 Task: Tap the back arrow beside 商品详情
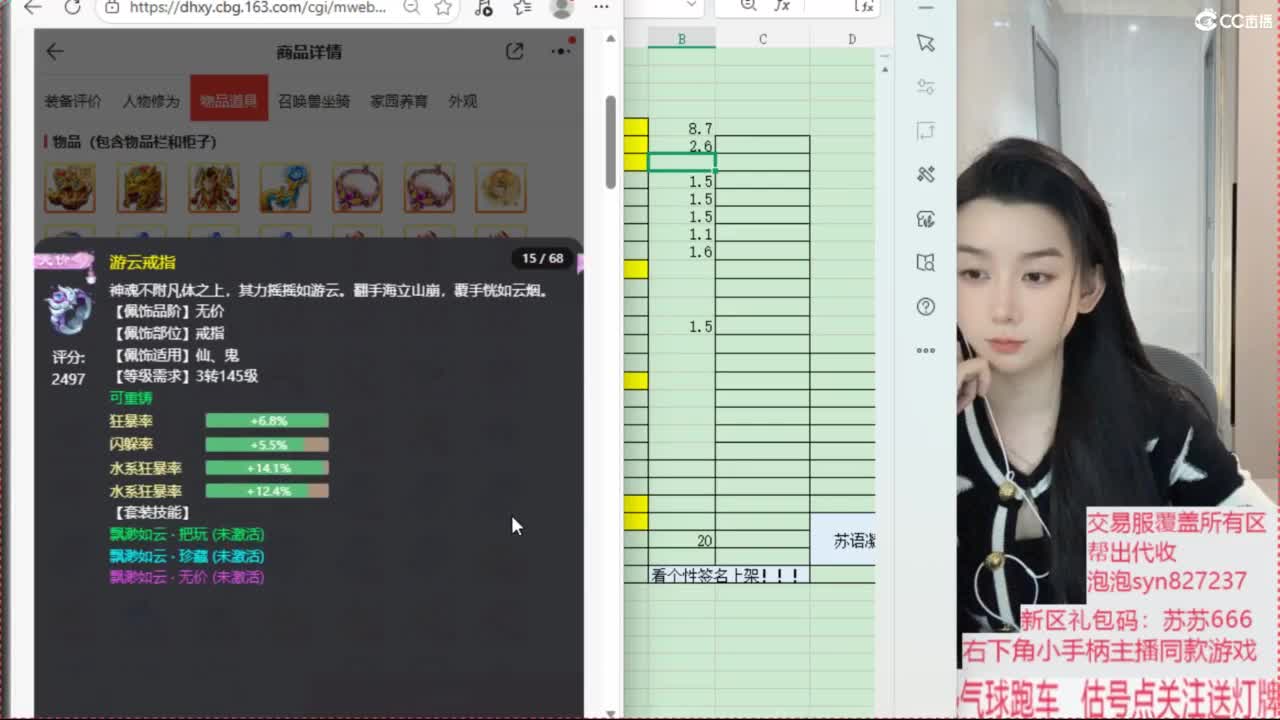[55, 52]
